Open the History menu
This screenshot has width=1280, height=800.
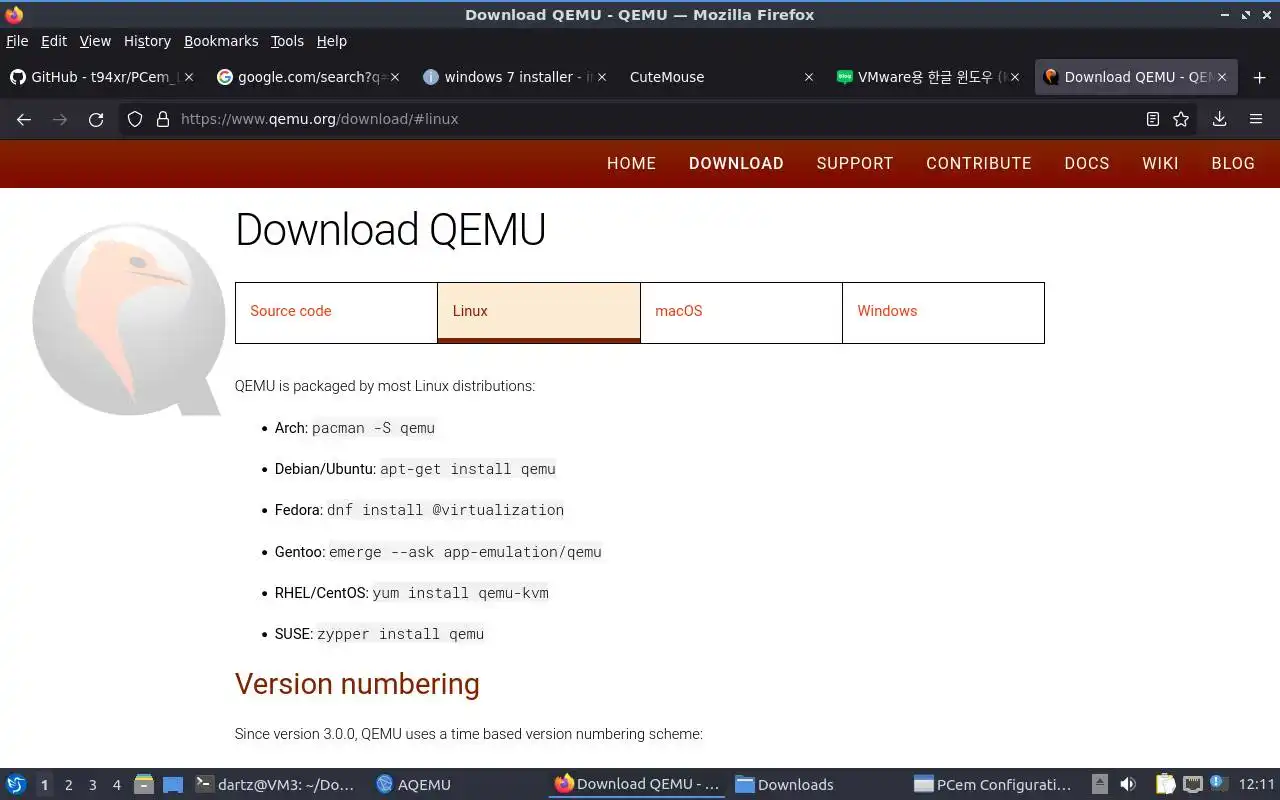pos(147,41)
